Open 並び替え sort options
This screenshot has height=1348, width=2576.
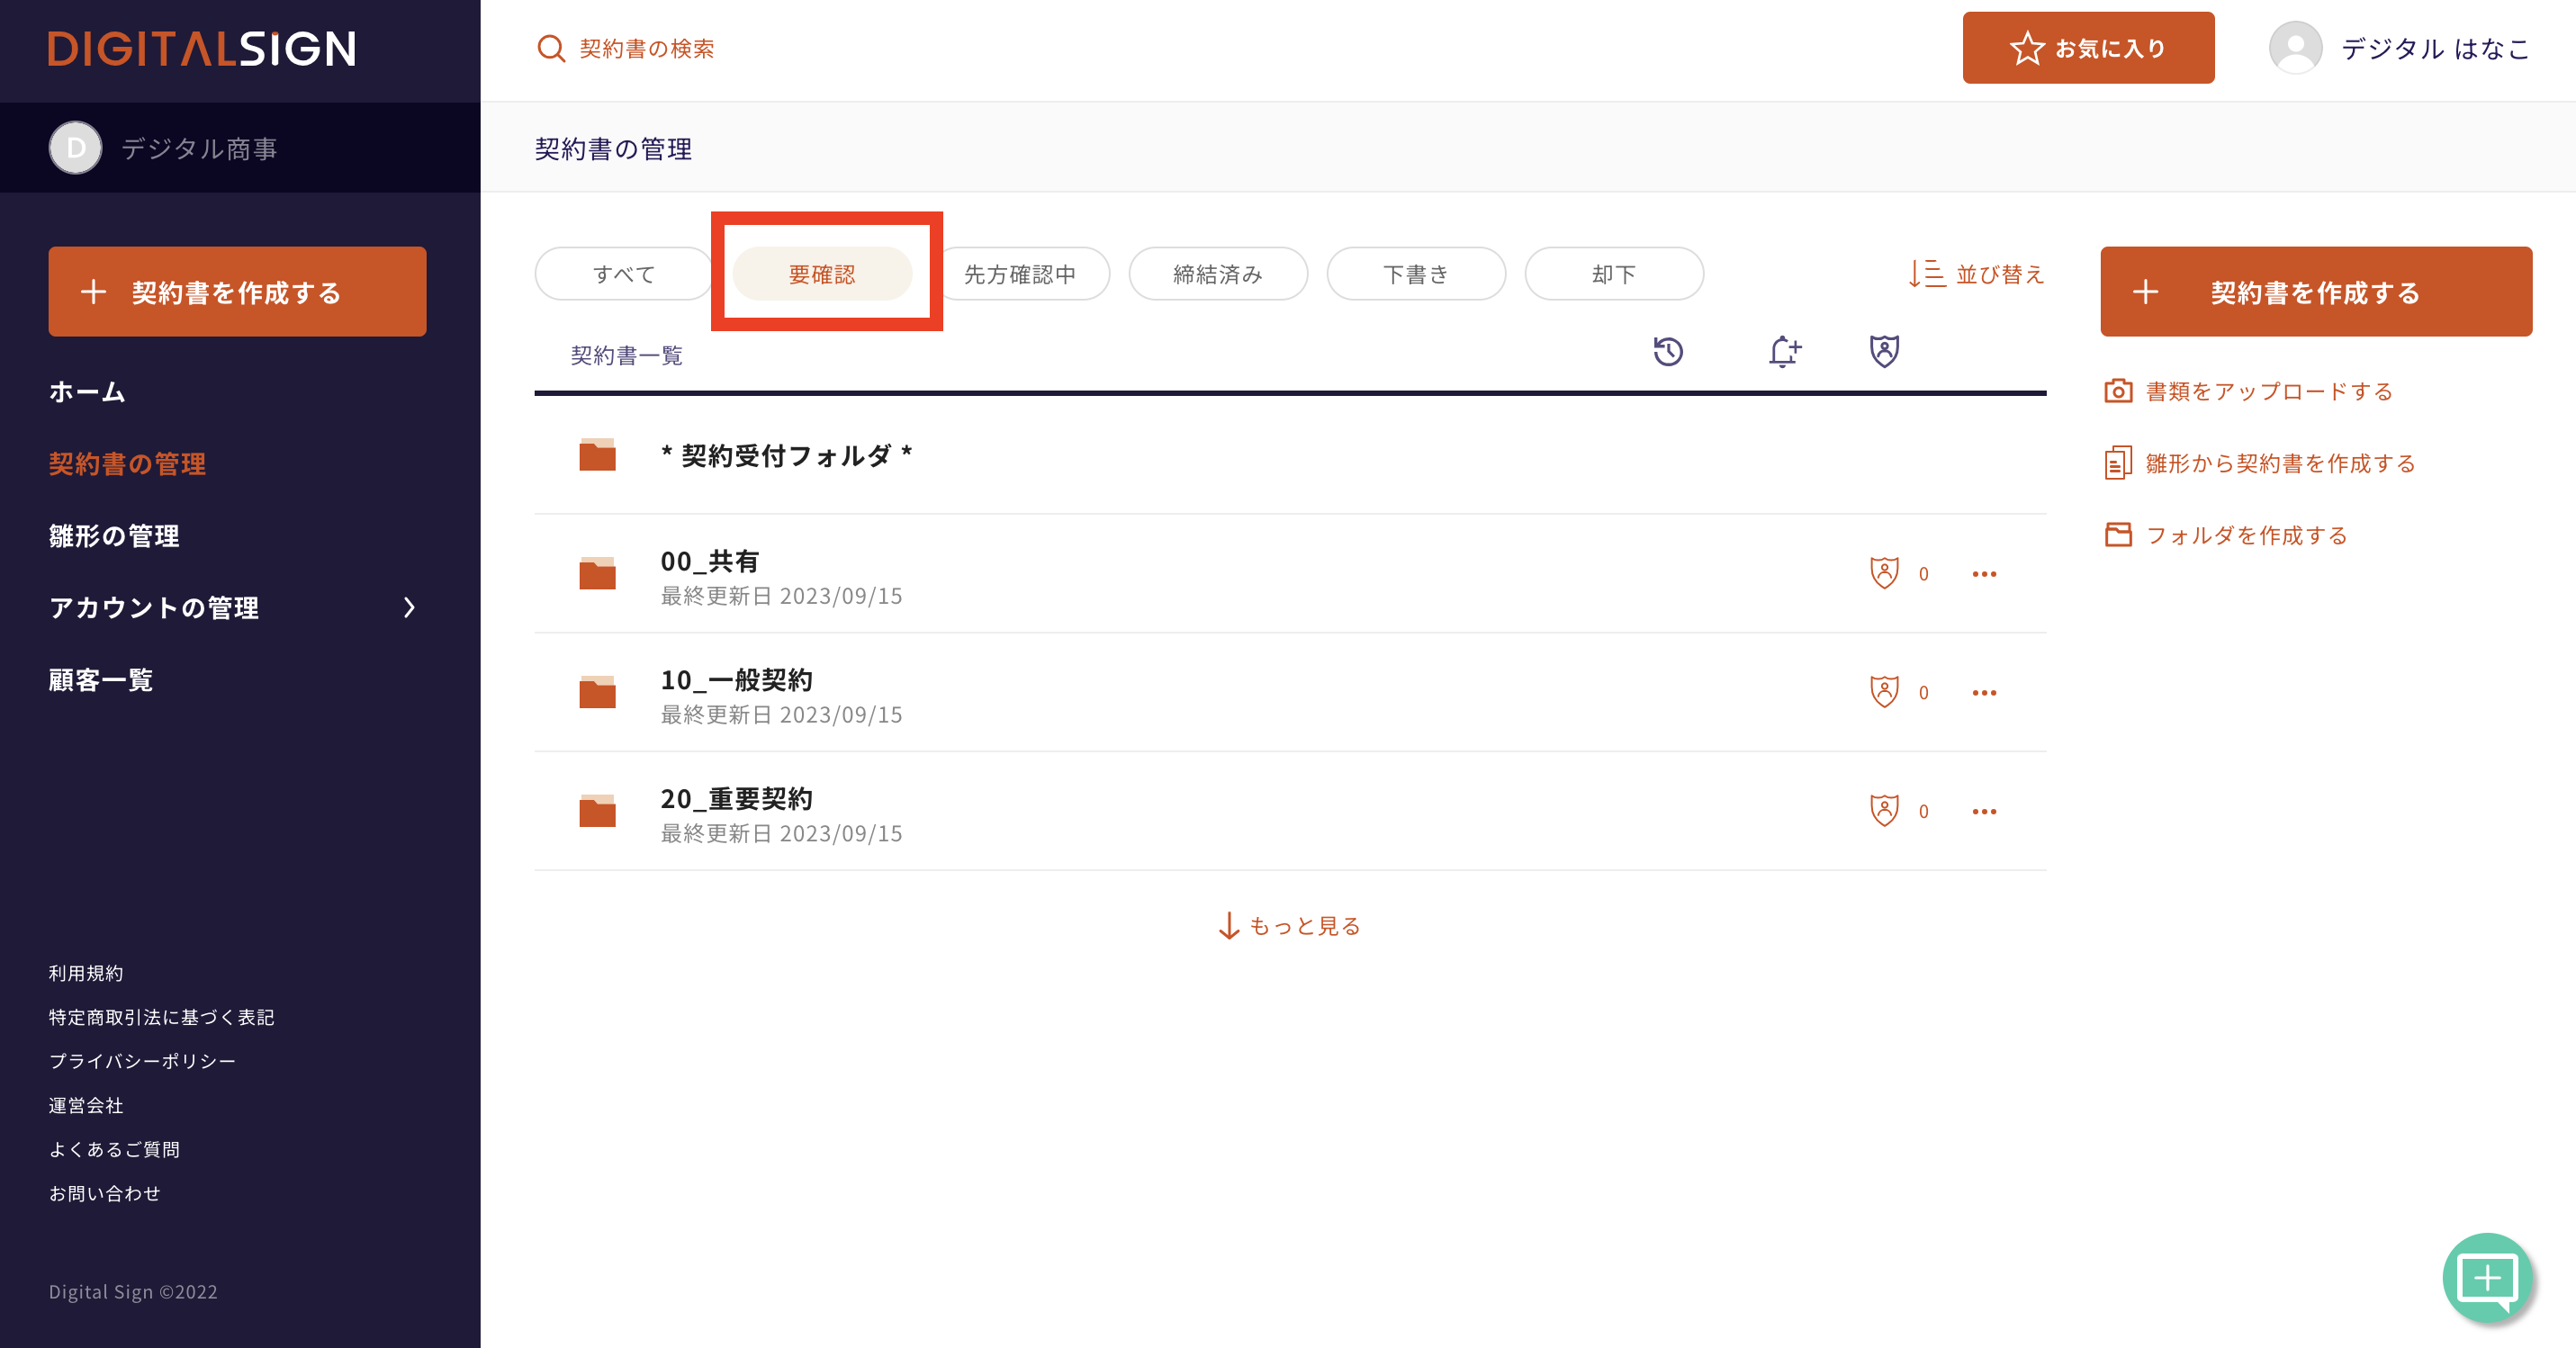click(x=1976, y=274)
